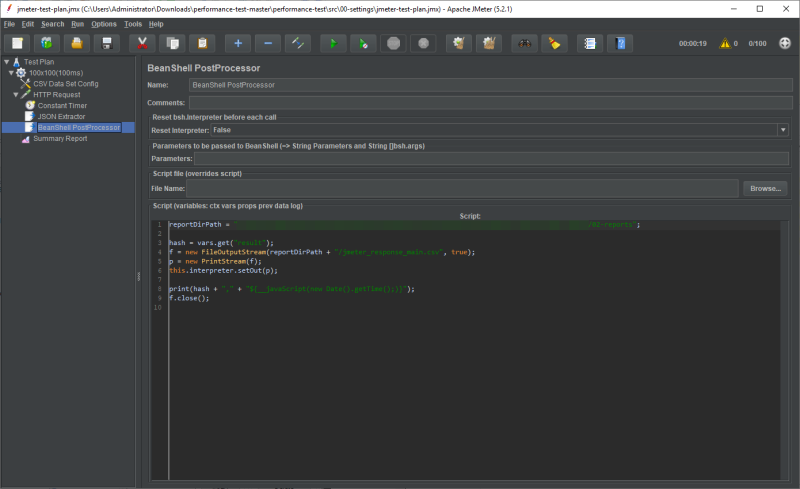Viewport: 800px width, 489px height.
Task: Open the Reset Interpreter dropdown
Action: tap(783, 130)
